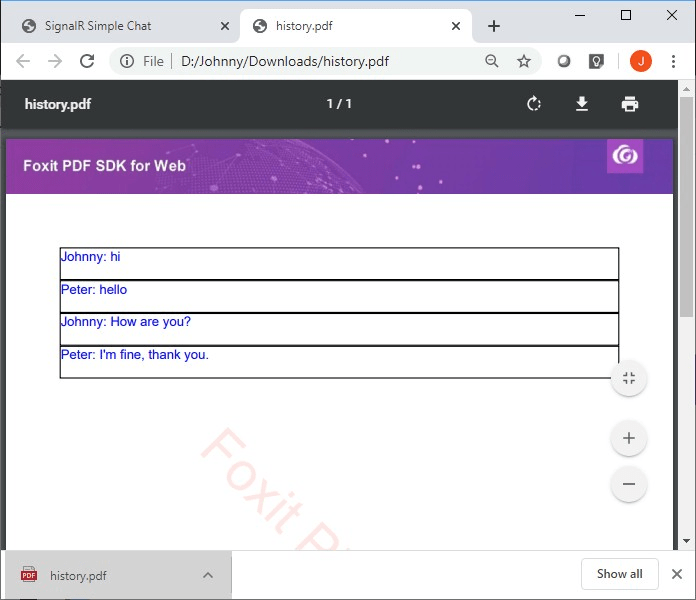Open Chrome's three-dot menu
Image resolution: width=696 pixels, height=600 pixels.
[x=673, y=61]
